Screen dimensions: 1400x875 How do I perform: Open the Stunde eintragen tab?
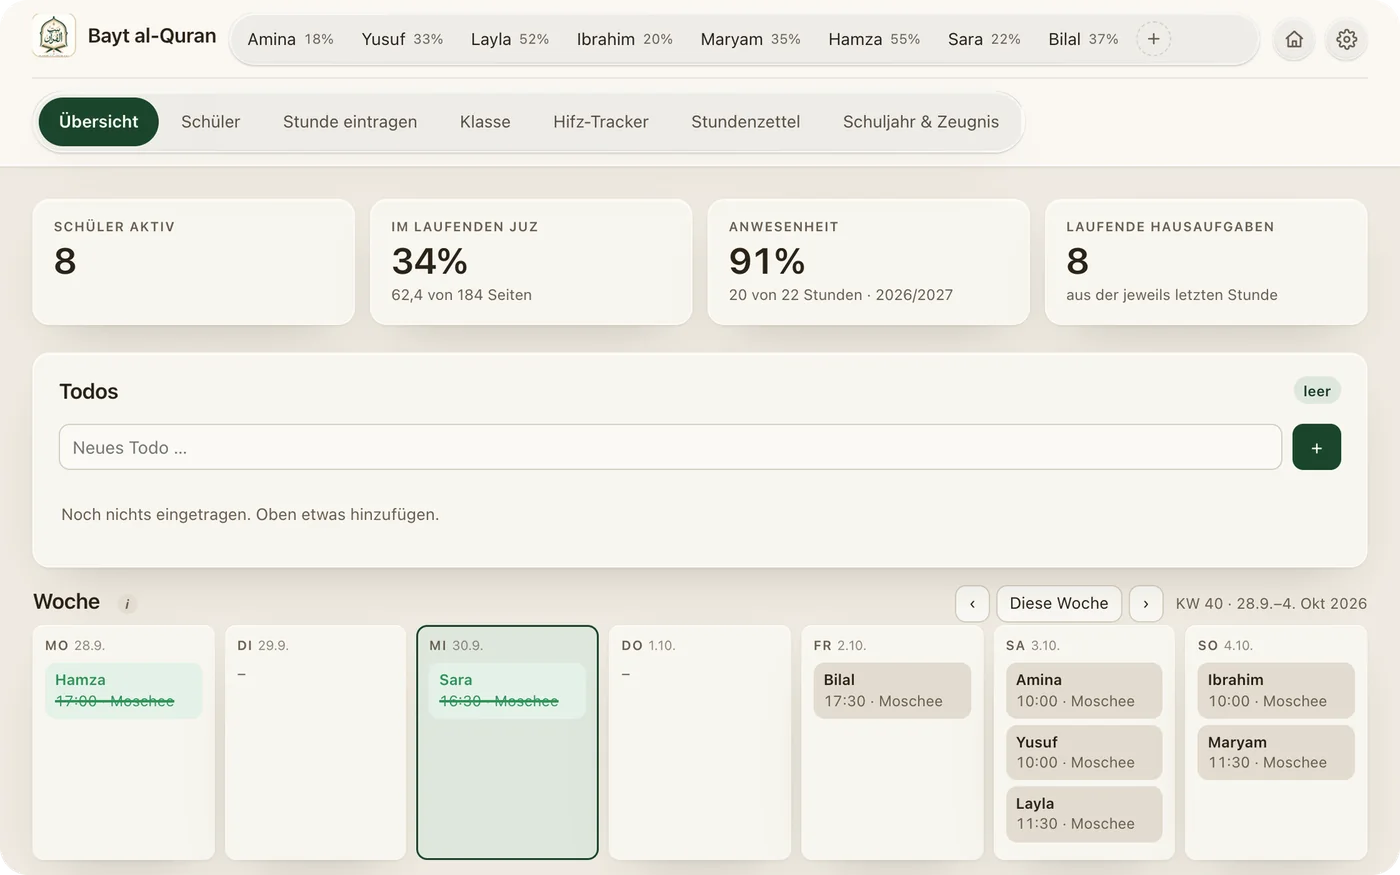point(350,122)
